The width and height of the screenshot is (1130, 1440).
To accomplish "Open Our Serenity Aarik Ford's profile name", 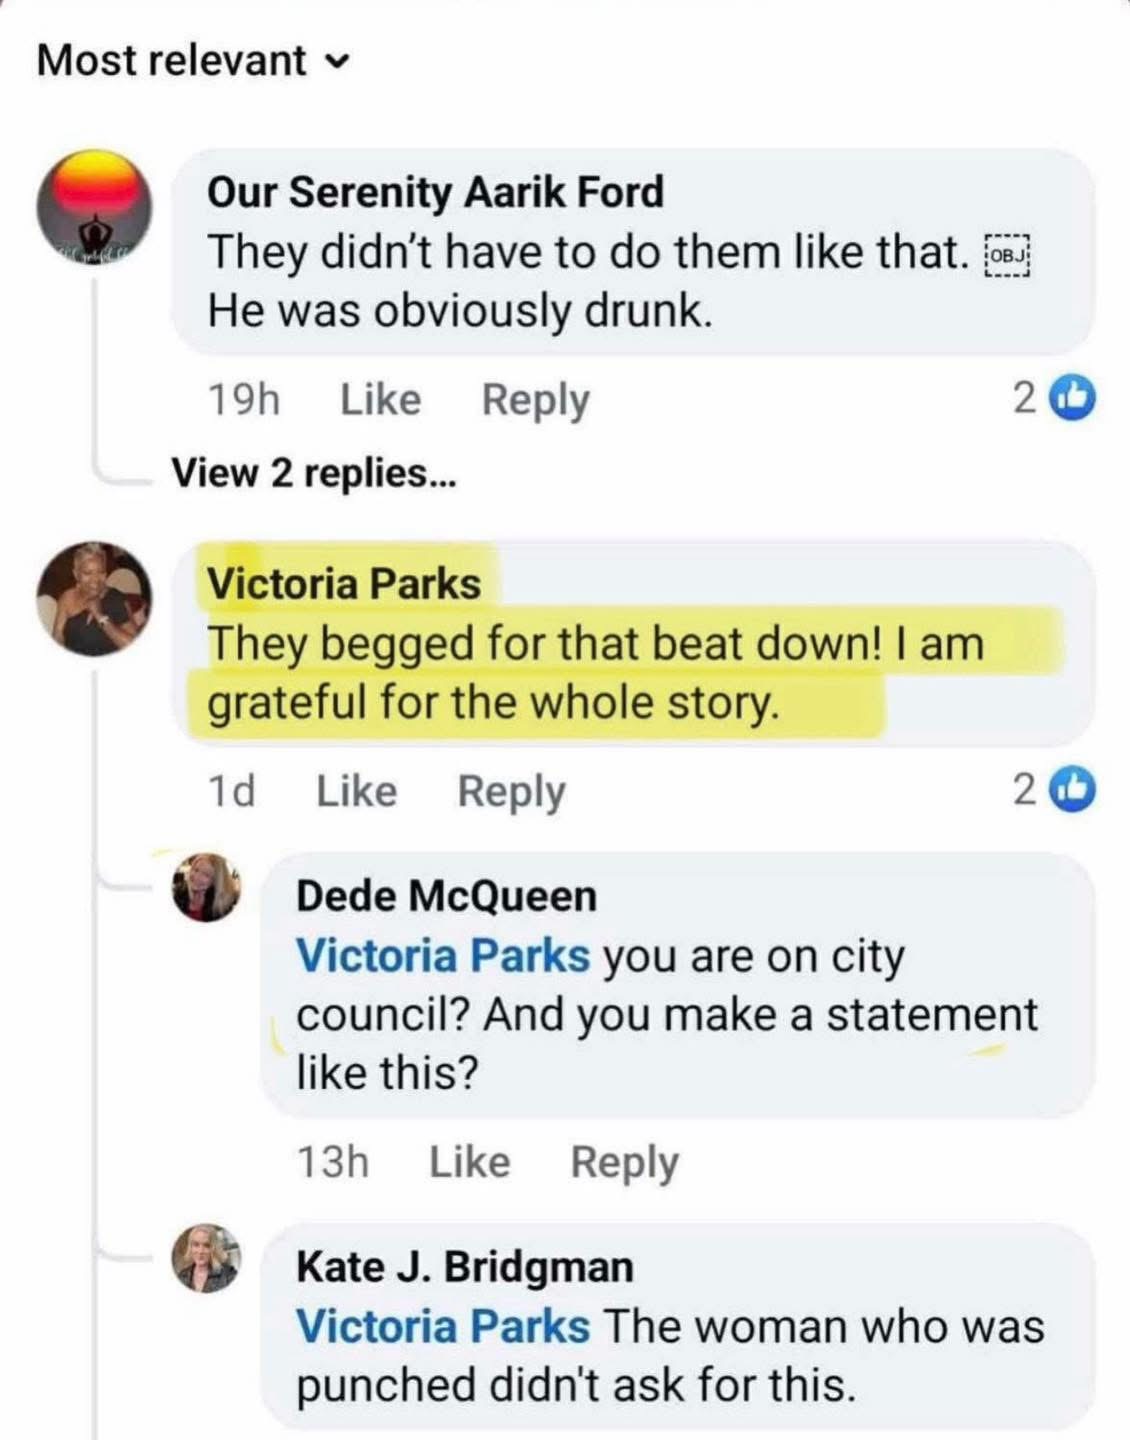I will tap(435, 191).
